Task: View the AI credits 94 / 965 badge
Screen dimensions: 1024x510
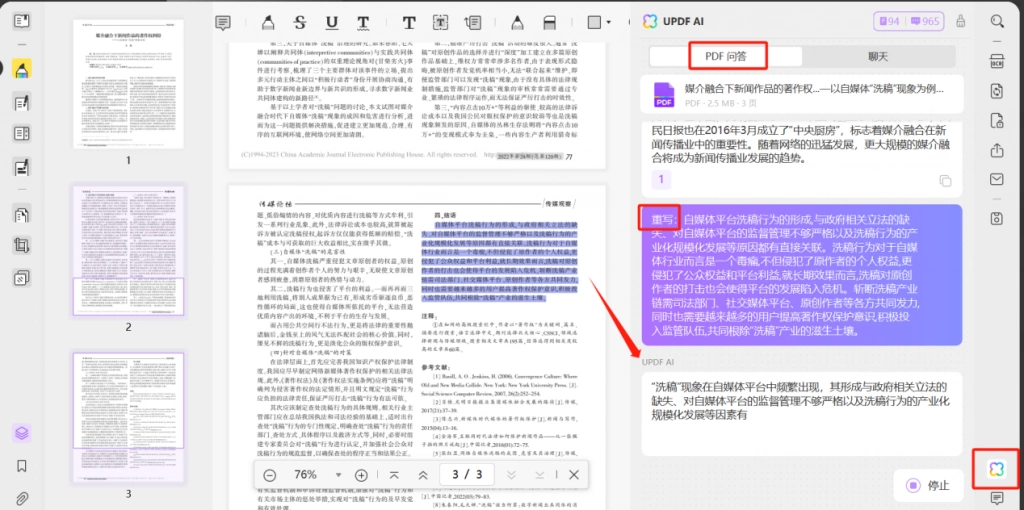Action: (910, 22)
